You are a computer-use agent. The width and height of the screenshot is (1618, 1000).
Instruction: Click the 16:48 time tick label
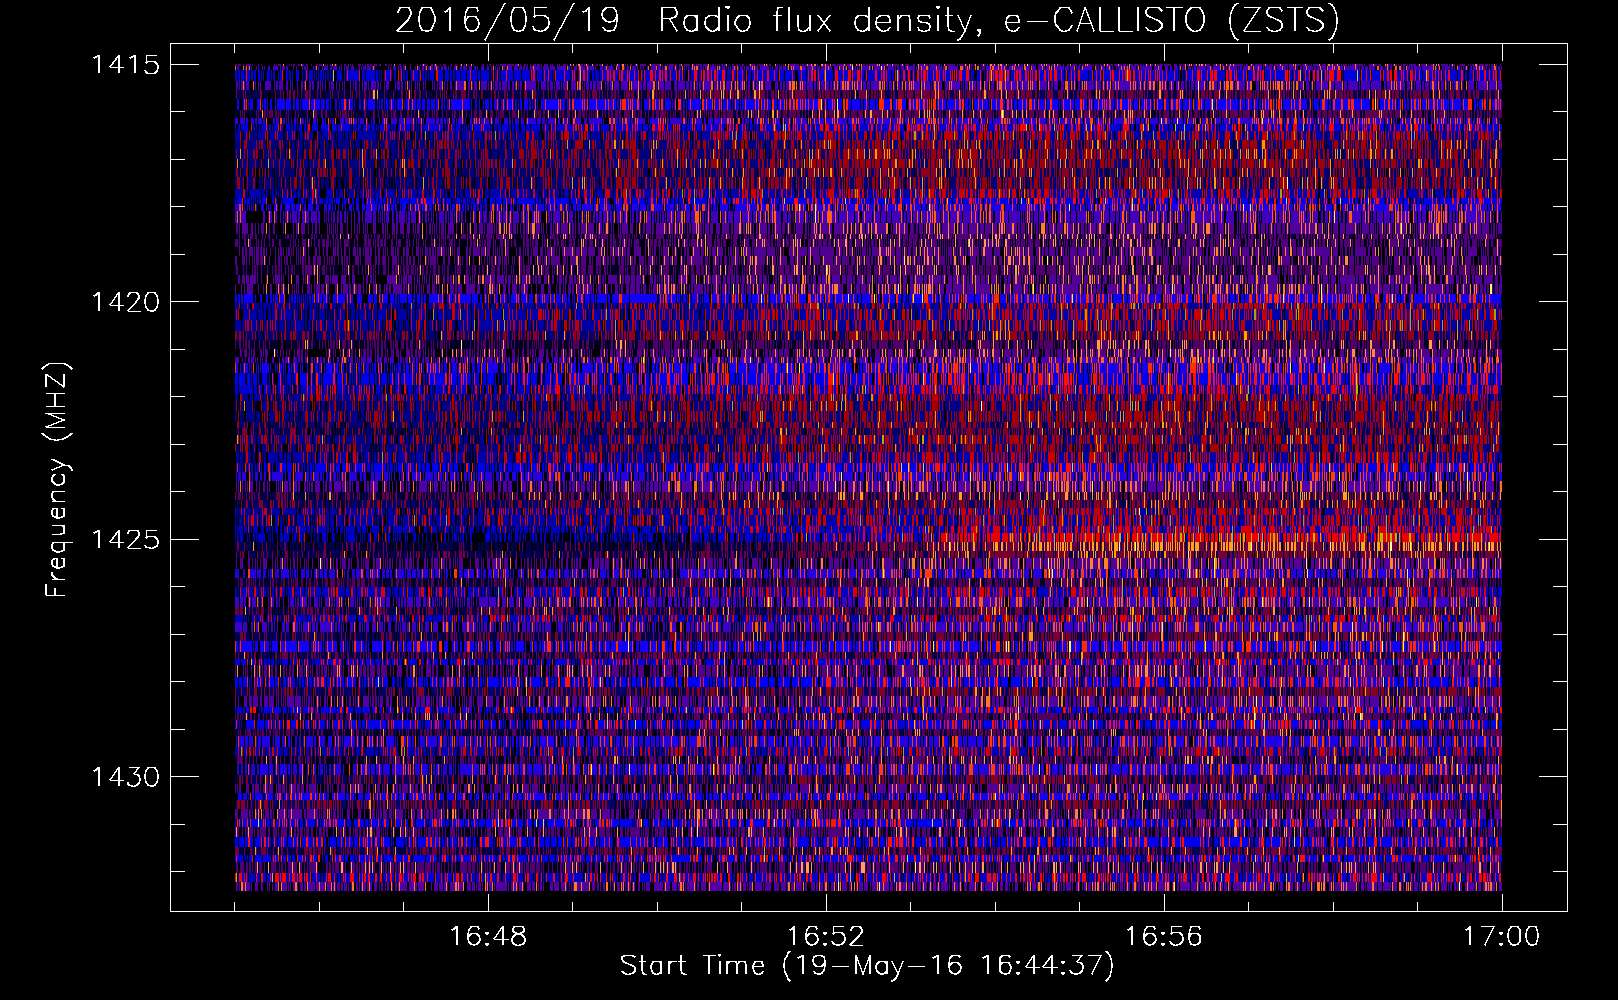pyautogui.click(x=488, y=937)
